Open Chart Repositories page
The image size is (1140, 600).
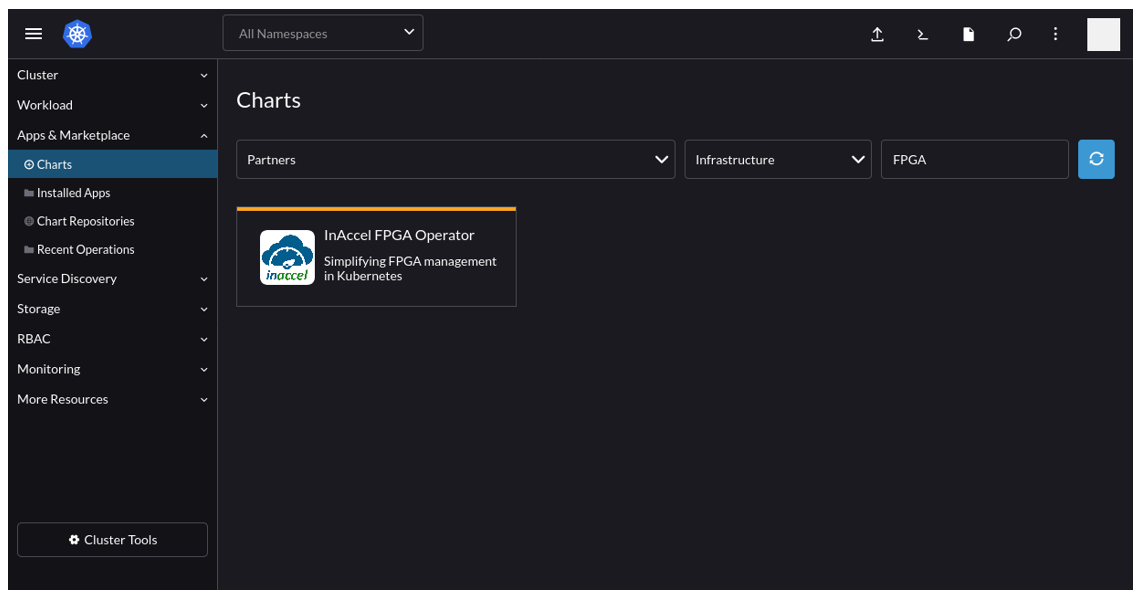pos(85,221)
